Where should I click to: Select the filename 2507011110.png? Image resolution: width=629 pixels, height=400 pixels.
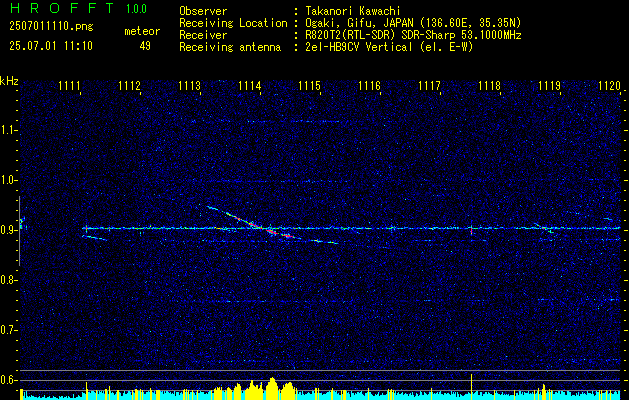[x=51, y=27]
